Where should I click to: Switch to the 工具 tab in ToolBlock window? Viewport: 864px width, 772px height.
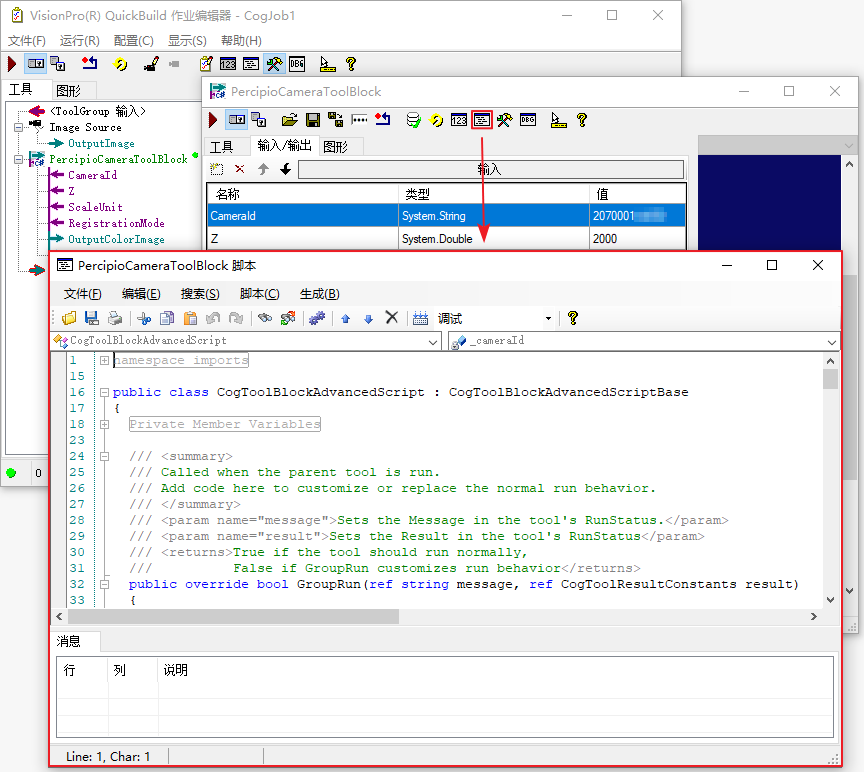click(222, 147)
